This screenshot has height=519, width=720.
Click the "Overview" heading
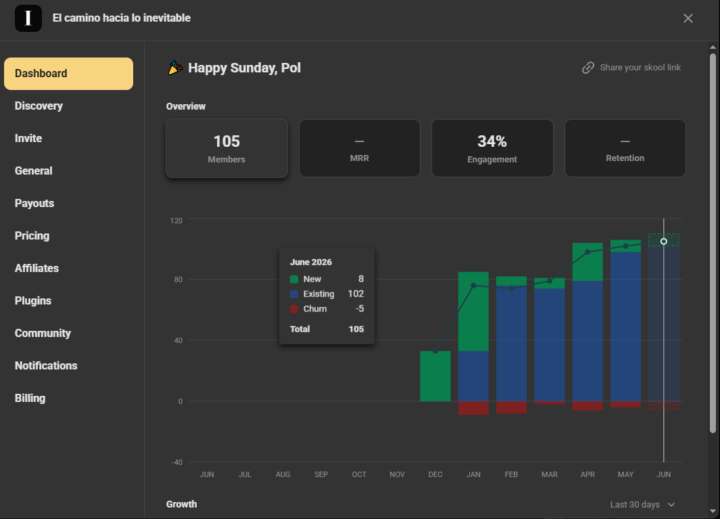click(186, 107)
